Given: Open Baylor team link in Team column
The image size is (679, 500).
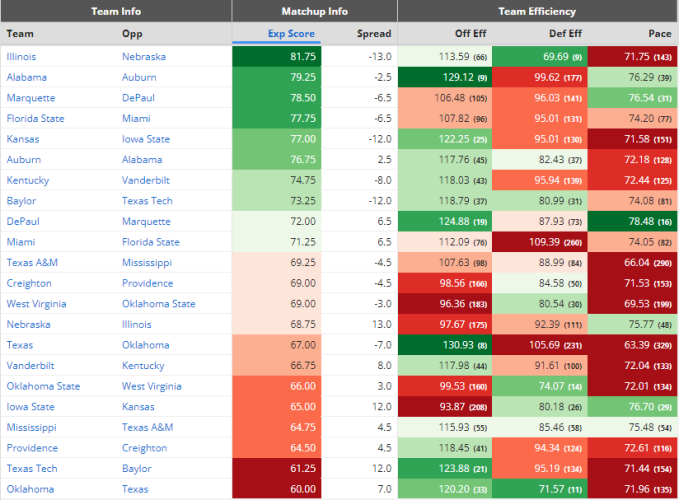Looking at the screenshot, I should [x=21, y=201].
